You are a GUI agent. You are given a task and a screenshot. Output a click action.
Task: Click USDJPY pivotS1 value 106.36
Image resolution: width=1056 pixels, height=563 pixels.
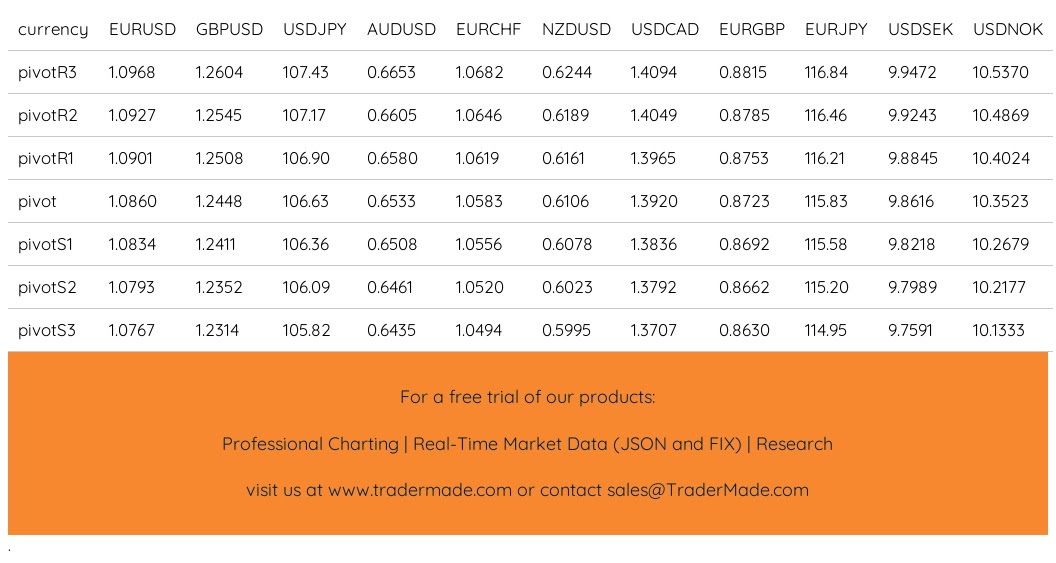click(306, 245)
